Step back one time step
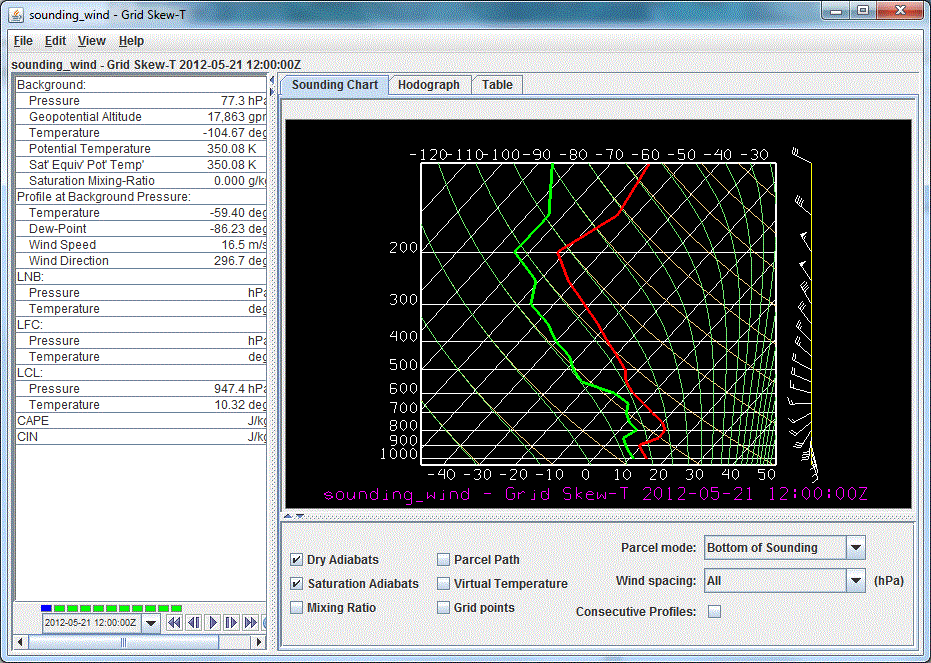 click(x=194, y=622)
